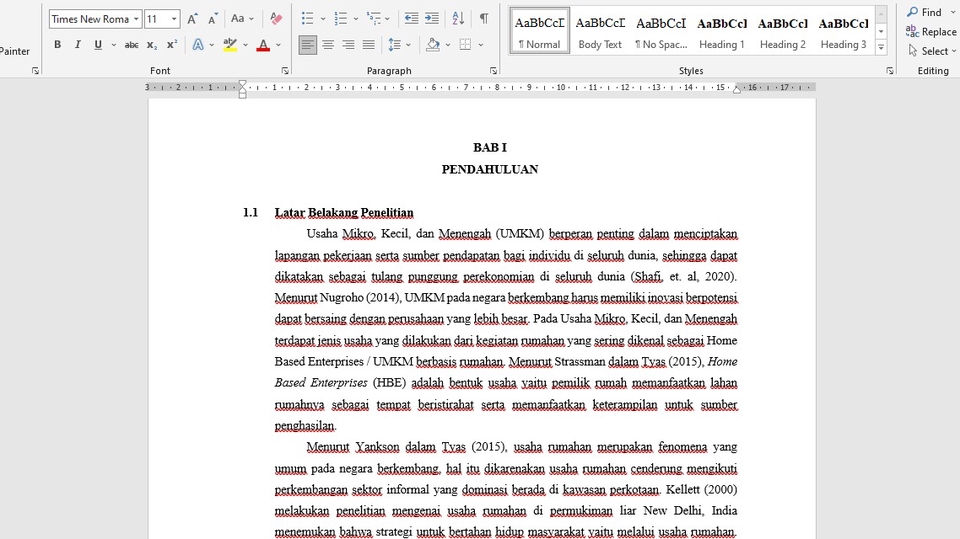Image resolution: width=960 pixels, height=539 pixels.
Task: Open Select menu in Editing group
Action: (931, 51)
